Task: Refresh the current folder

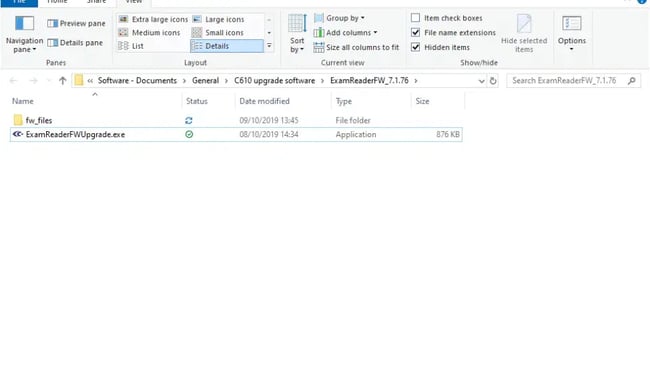Action: tap(493, 81)
